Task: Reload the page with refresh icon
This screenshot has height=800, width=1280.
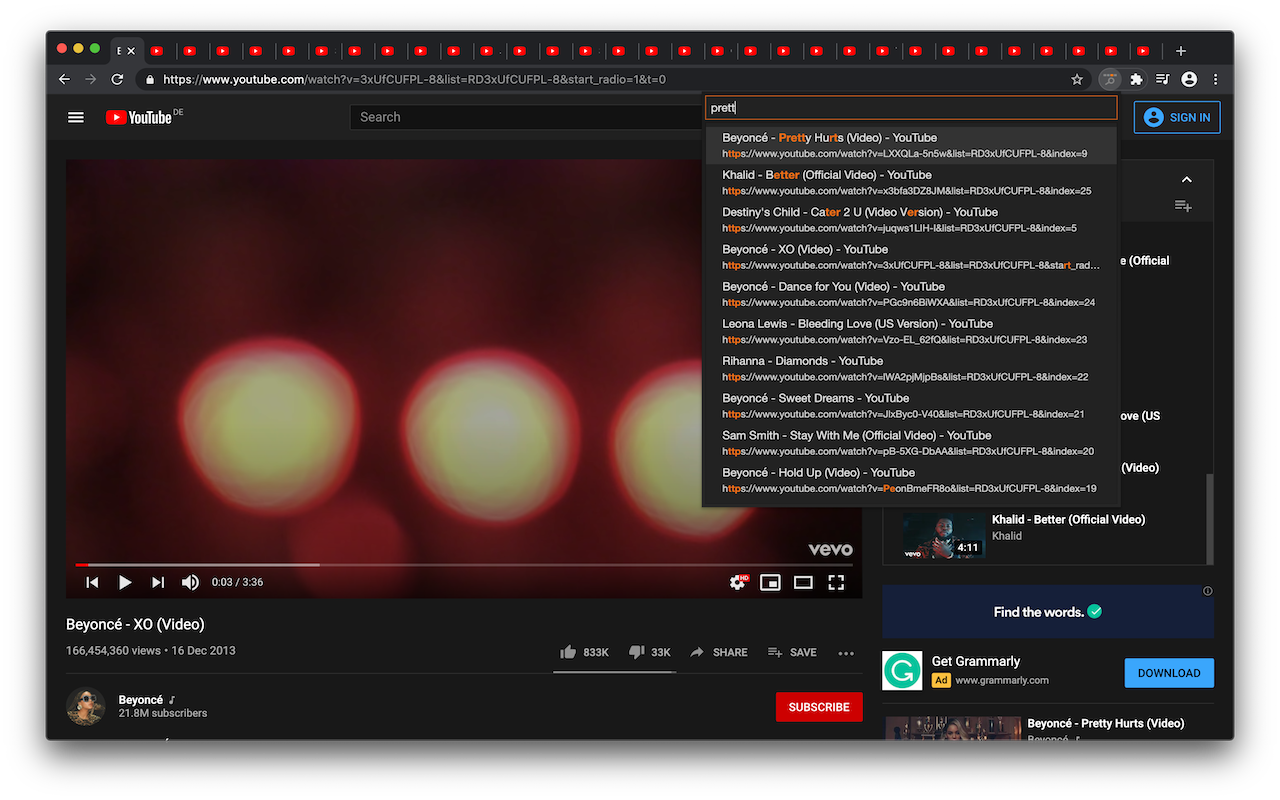Action: coord(117,79)
